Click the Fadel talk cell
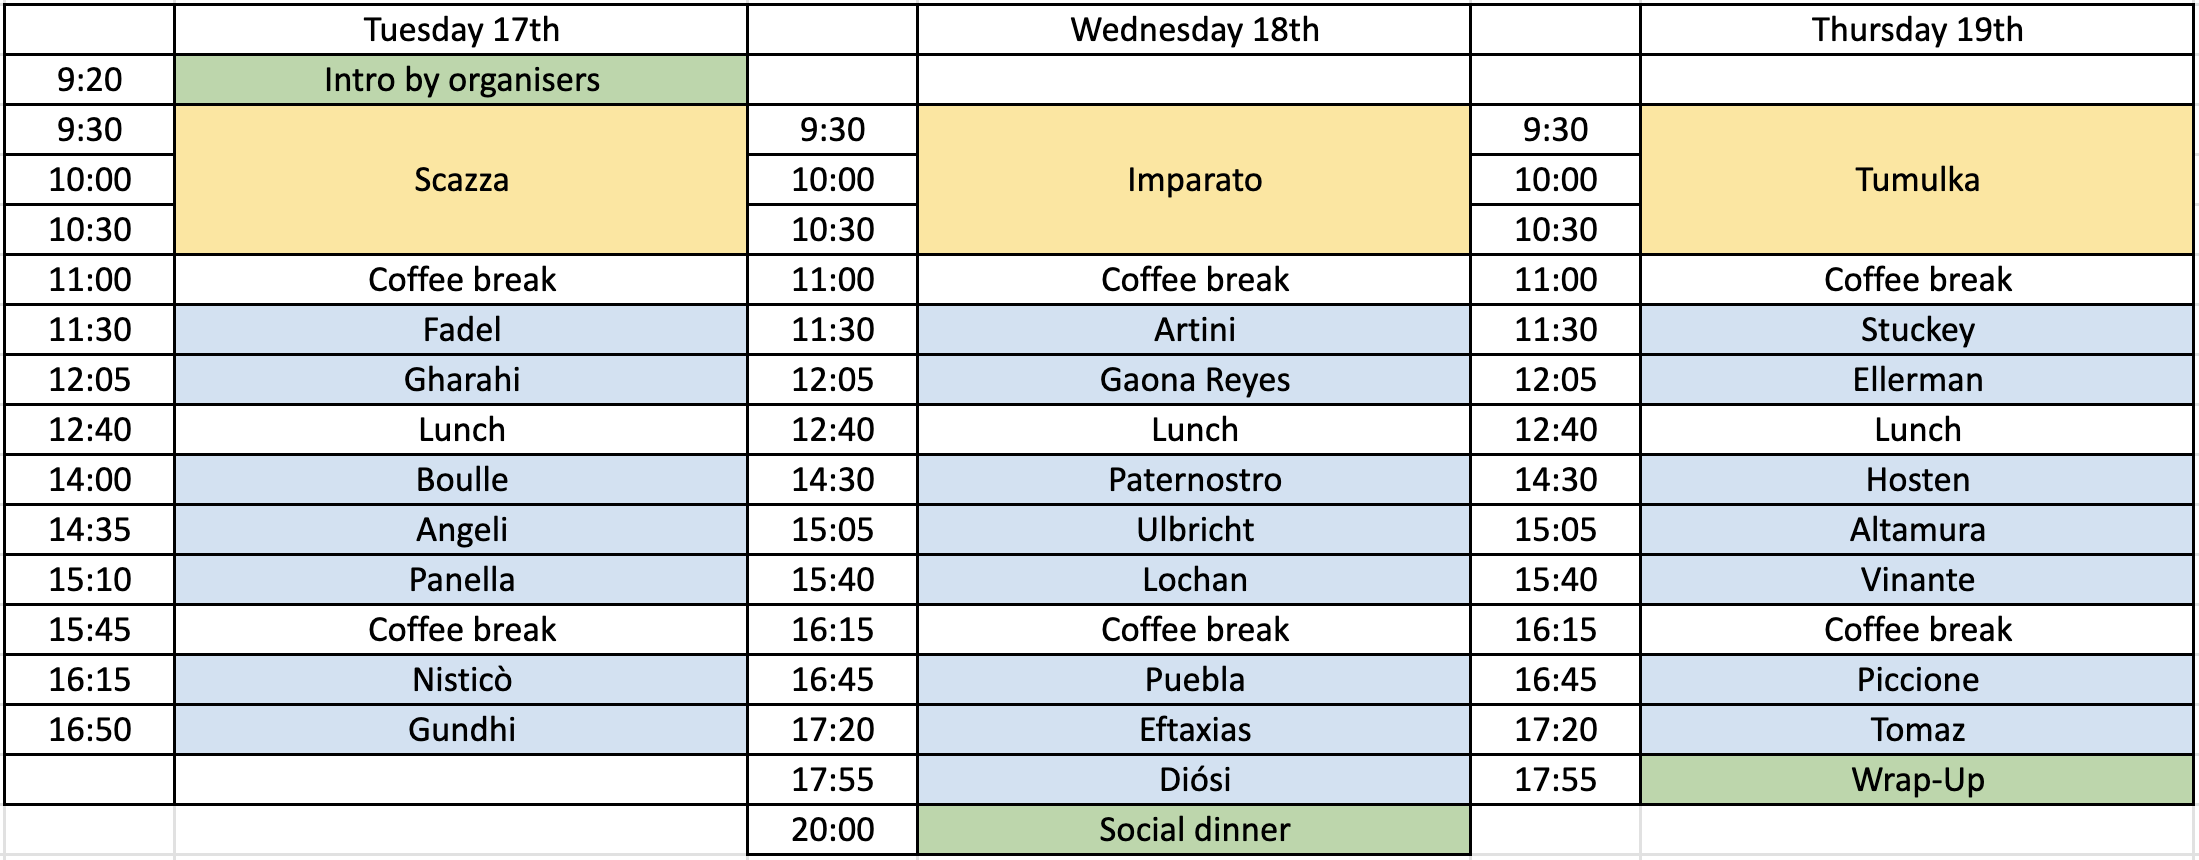The width and height of the screenshot is (2199, 860). click(x=461, y=330)
